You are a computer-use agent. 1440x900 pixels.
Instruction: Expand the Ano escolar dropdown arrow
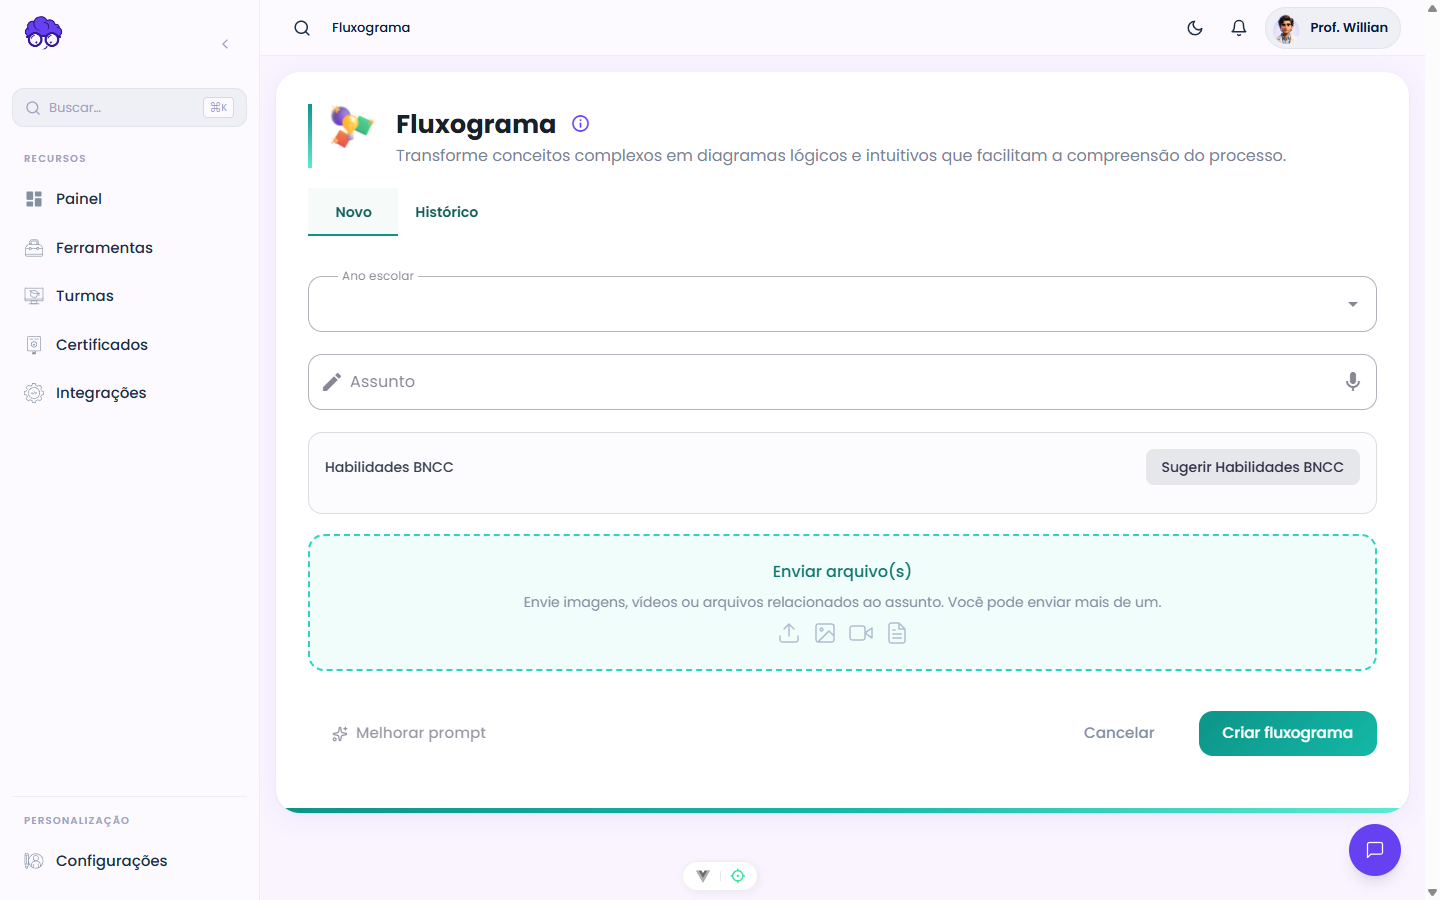pyautogui.click(x=1352, y=304)
